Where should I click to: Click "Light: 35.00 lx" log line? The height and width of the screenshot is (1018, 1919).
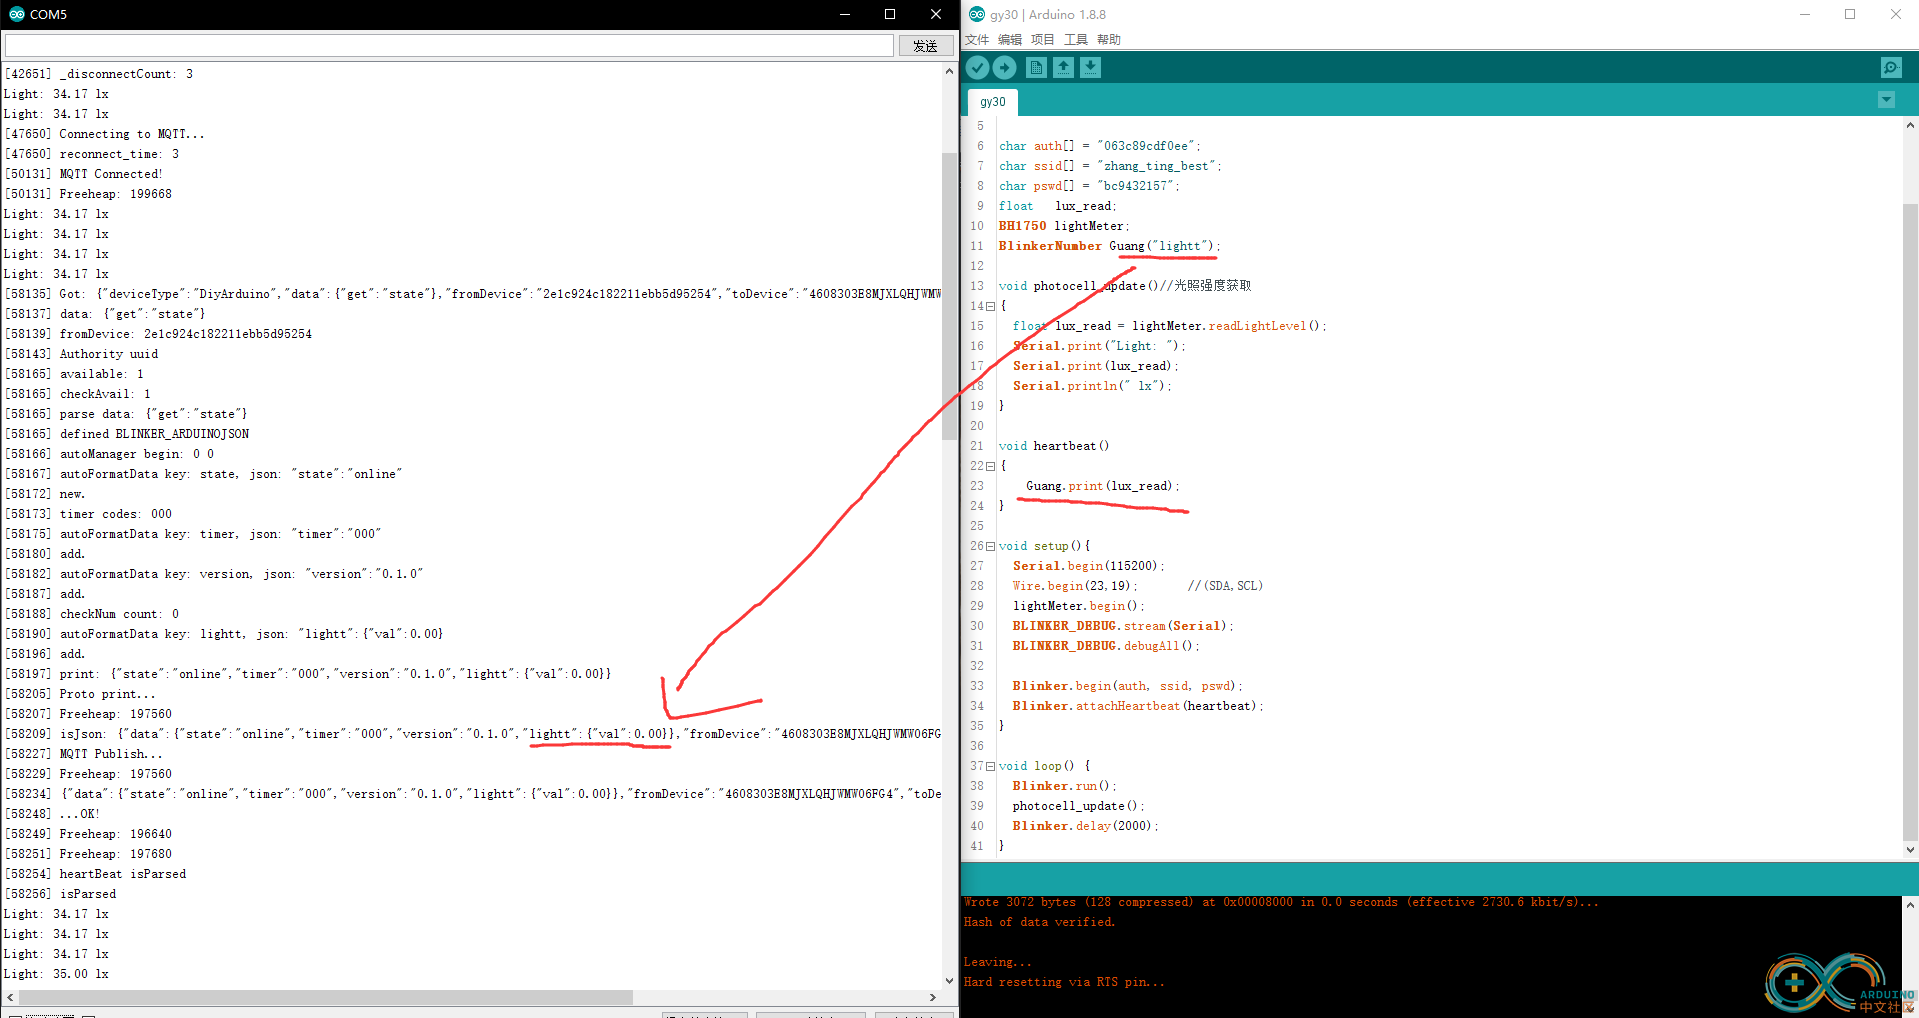click(x=56, y=974)
